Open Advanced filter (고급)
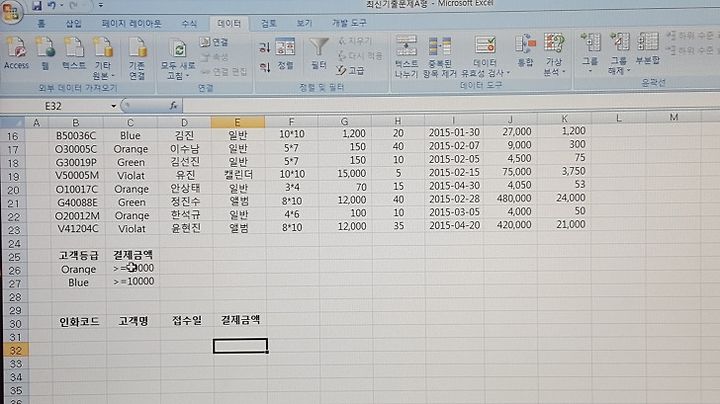720x404 pixels. [x=350, y=71]
